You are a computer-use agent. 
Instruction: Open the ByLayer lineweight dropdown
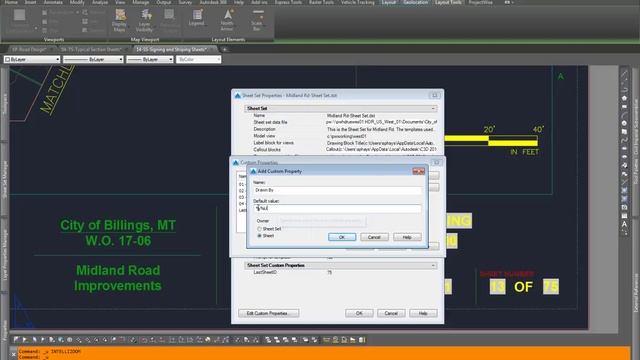(x=150, y=60)
